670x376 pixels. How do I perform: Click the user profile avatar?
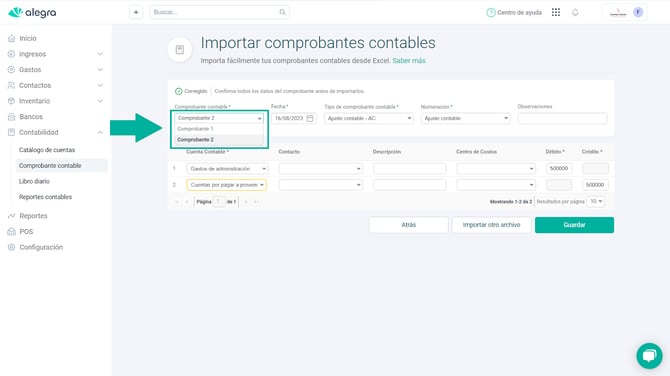coord(638,12)
